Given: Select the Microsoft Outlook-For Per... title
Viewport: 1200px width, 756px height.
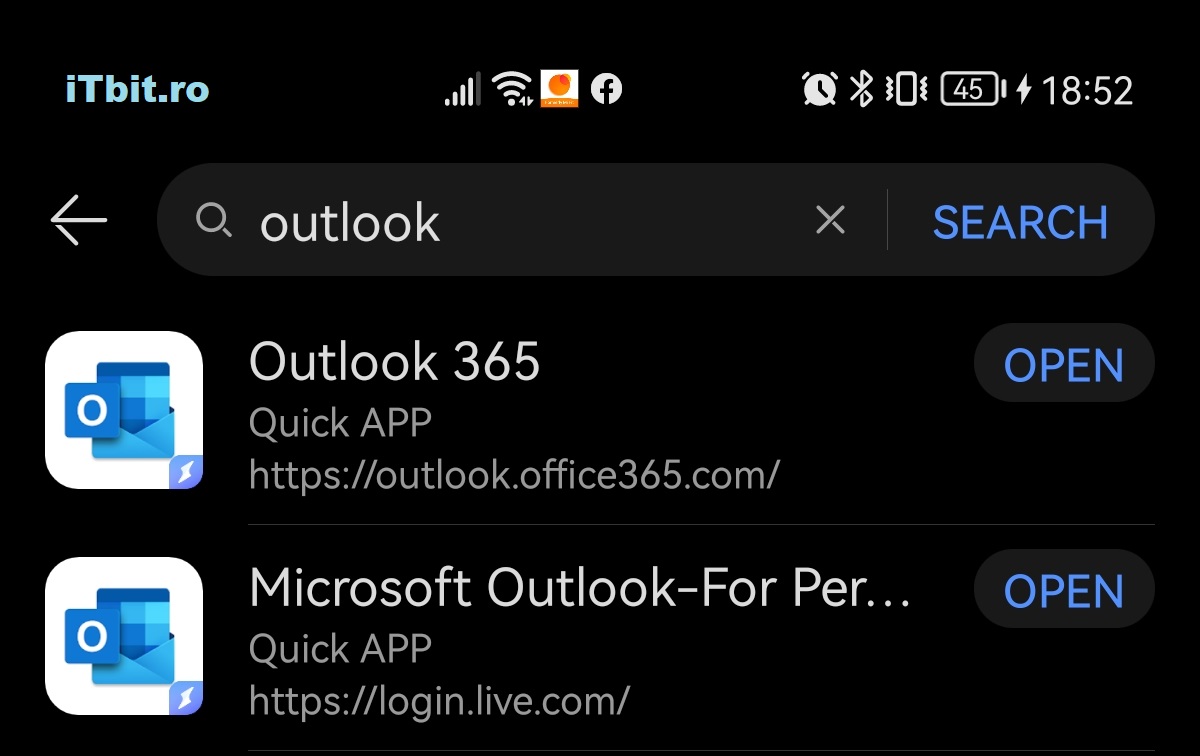Looking at the screenshot, I should 580,588.
